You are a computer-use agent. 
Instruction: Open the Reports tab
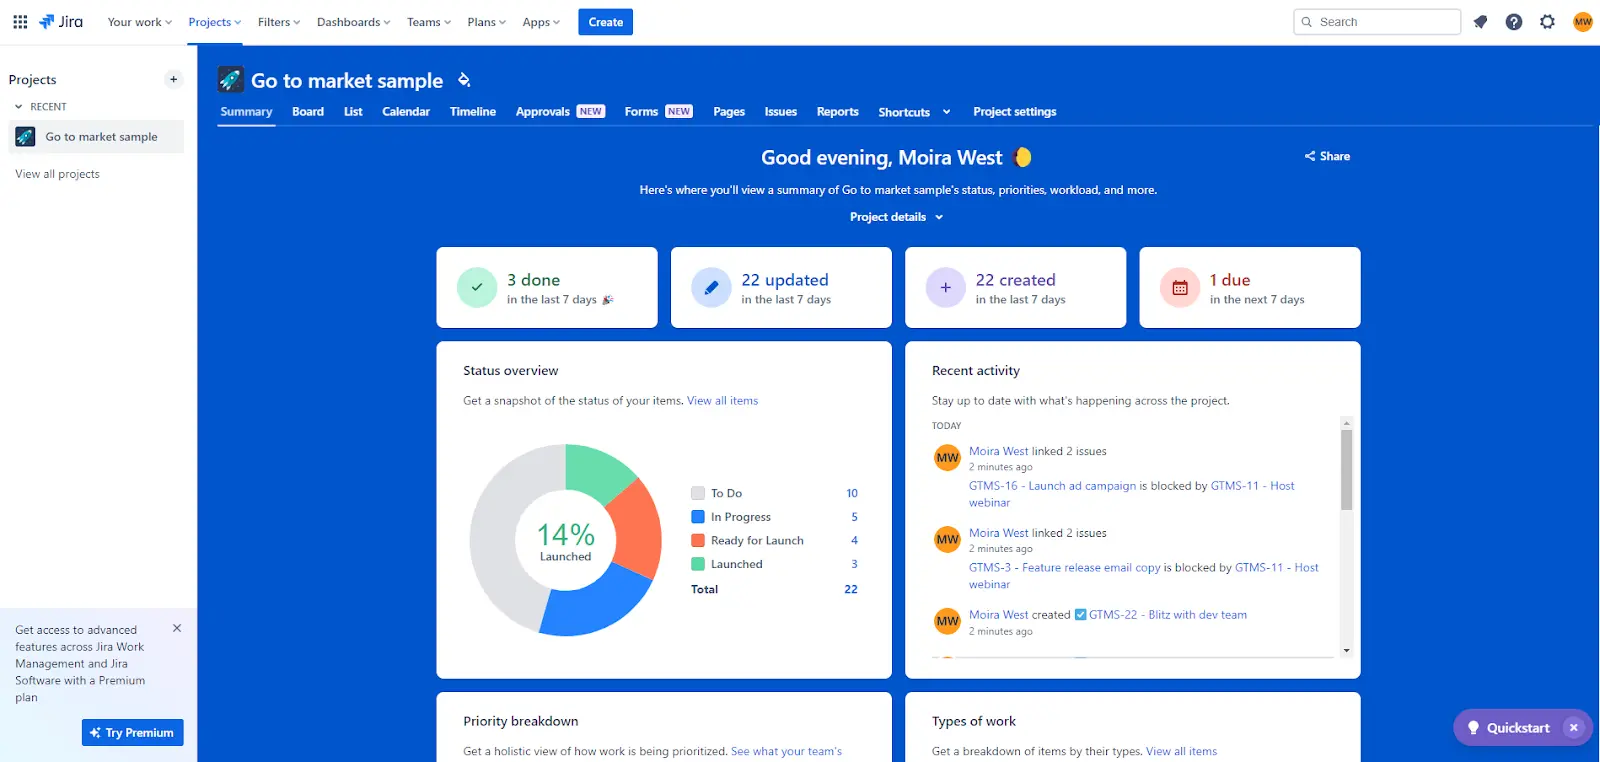838,112
